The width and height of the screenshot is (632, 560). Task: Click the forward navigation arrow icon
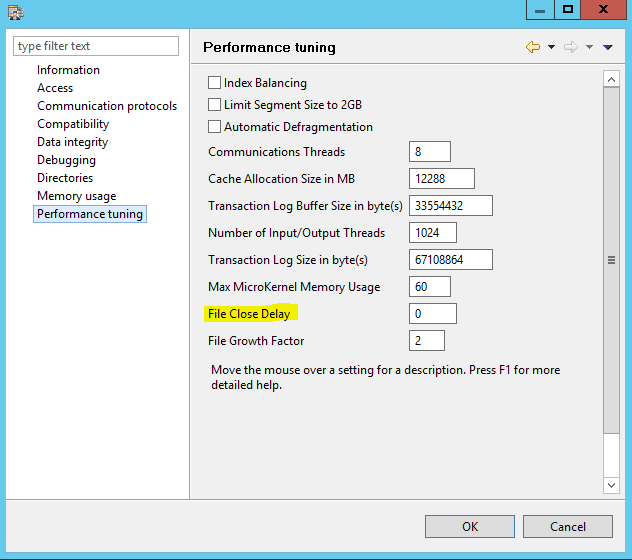[x=571, y=48]
